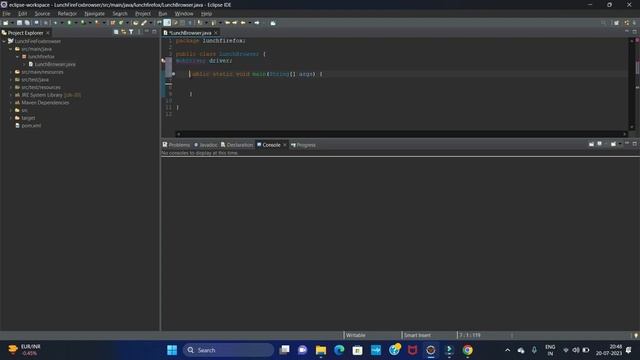Click the green Run button in toolbar

click(x=69, y=23)
